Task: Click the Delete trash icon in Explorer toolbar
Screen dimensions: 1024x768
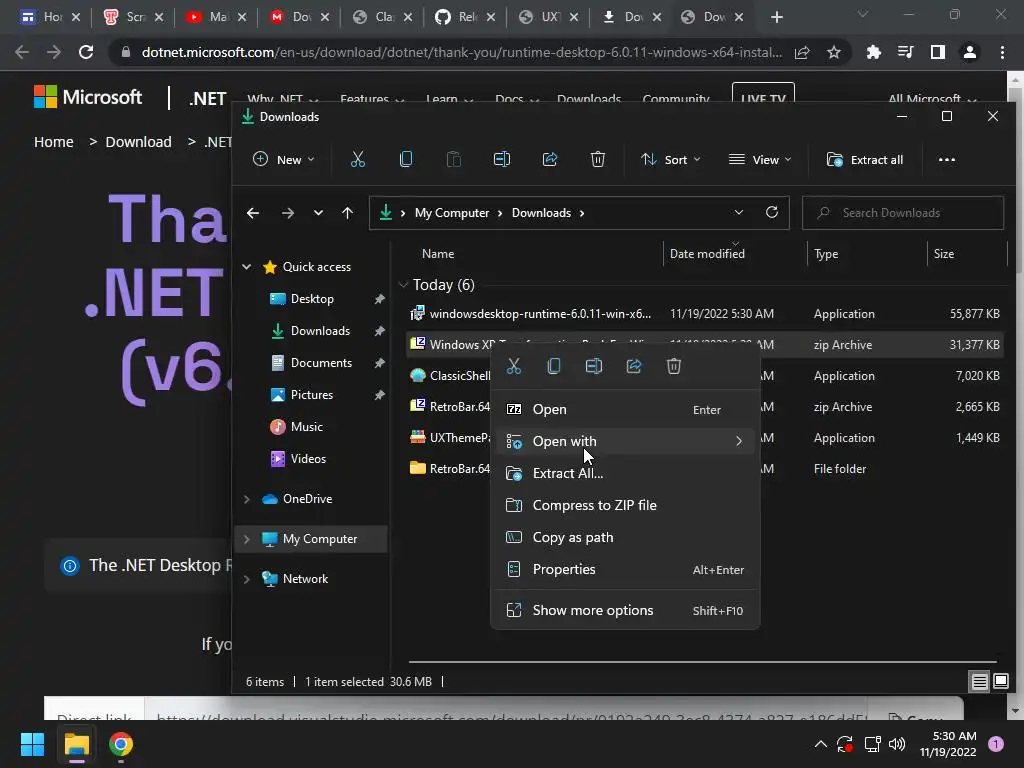Action: [598, 159]
